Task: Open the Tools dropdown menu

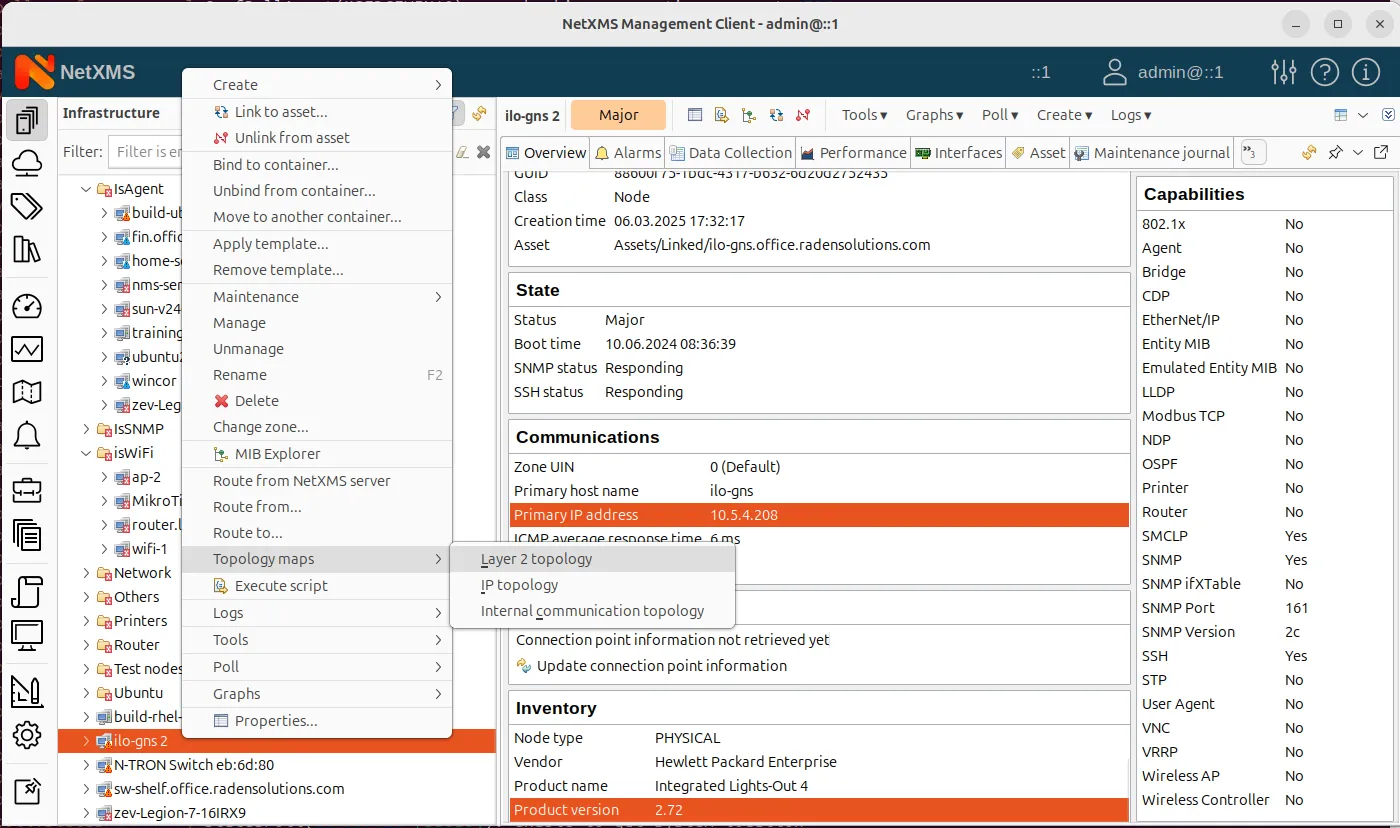Action: pyautogui.click(x=861, y=115)
